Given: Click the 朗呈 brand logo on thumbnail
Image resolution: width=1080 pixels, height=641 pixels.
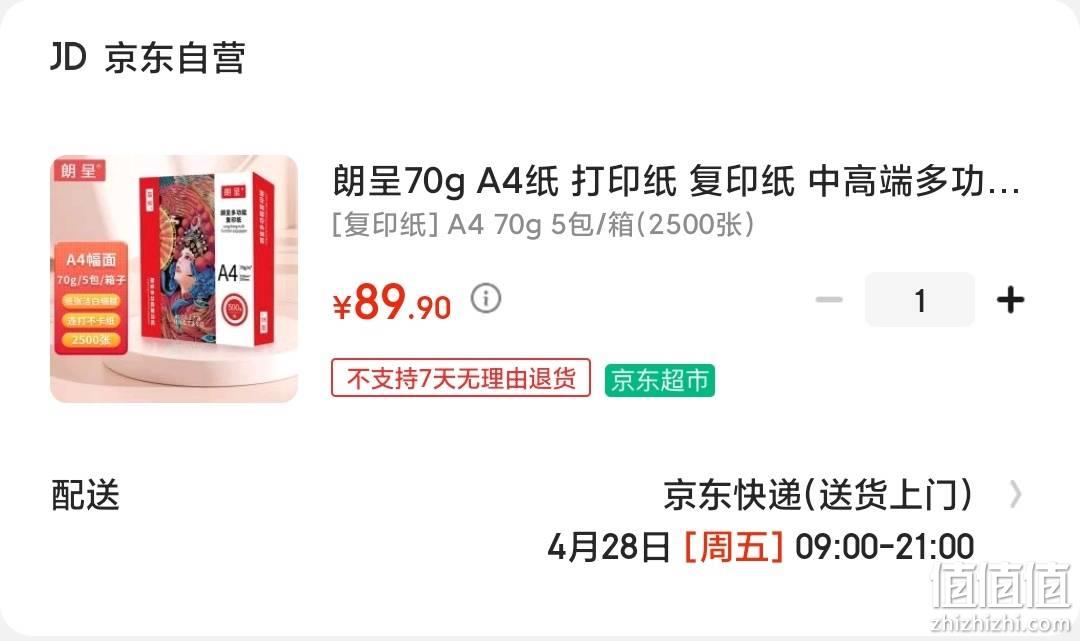Looking at the screenshot, I should pyautogui.click(x=81, y=170).
